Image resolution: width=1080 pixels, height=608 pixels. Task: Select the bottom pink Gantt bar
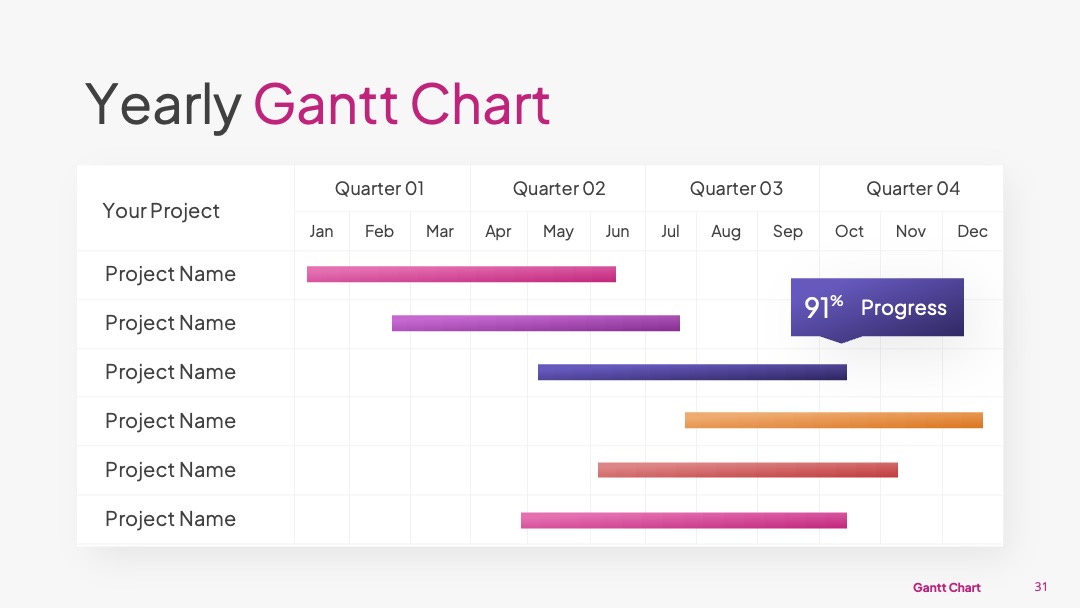684,521
